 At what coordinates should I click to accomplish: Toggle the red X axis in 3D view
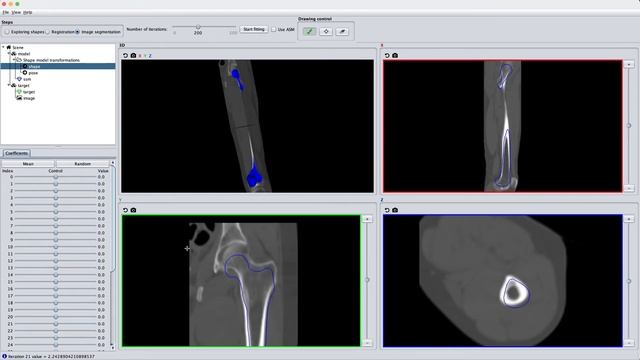140,56
